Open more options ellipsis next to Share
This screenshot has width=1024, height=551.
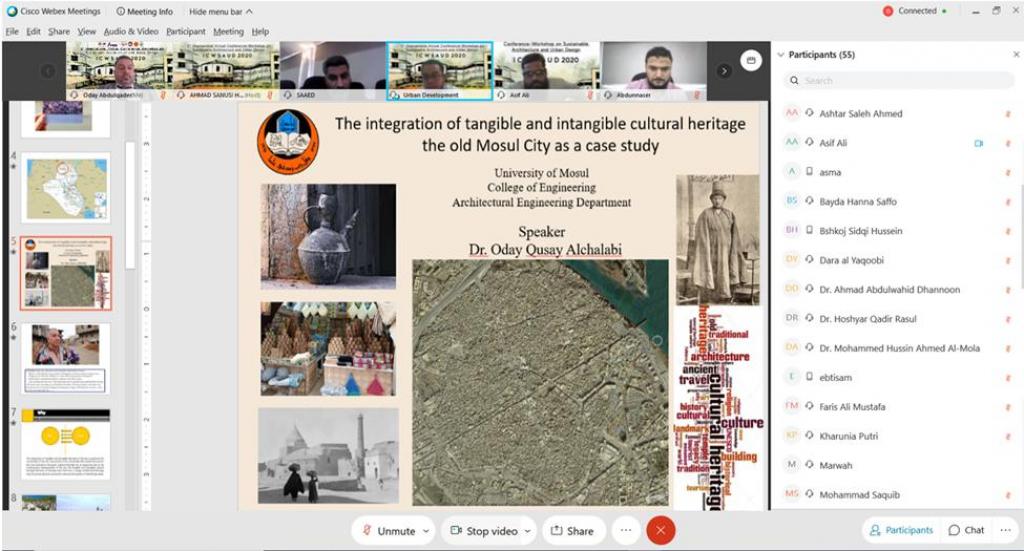(x=625, y=530)
